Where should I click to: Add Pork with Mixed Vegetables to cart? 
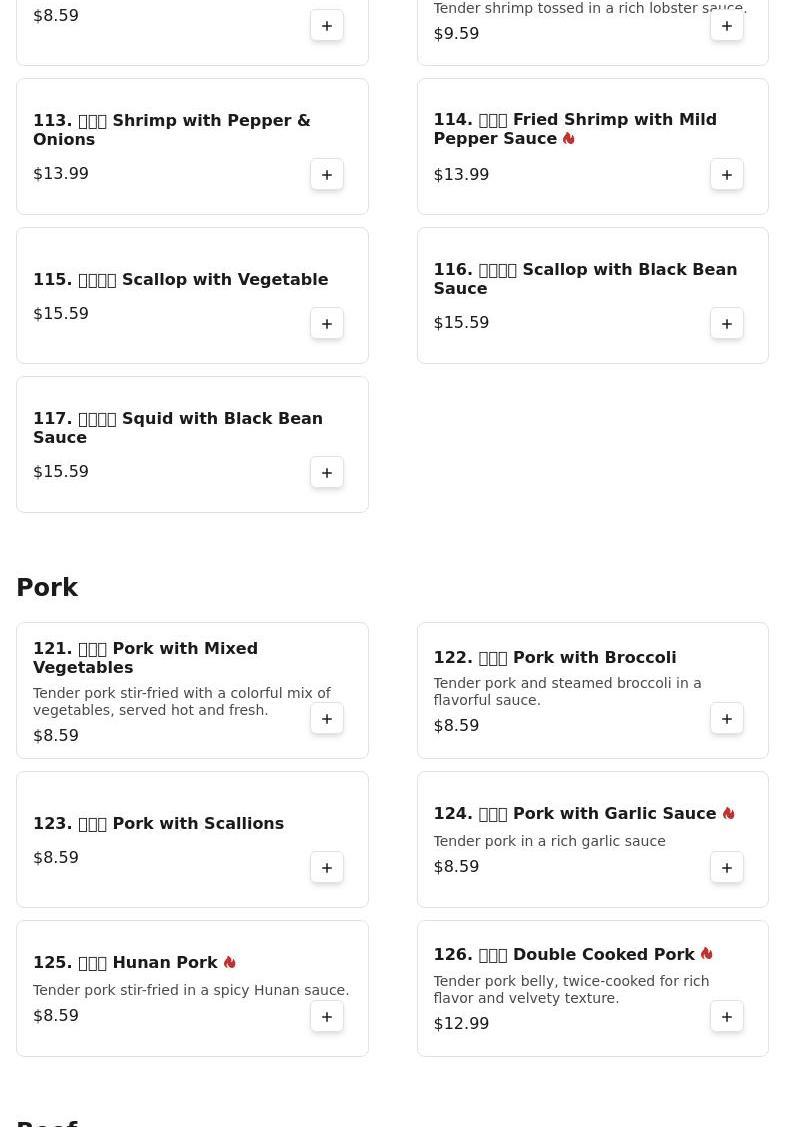[327, 719]
